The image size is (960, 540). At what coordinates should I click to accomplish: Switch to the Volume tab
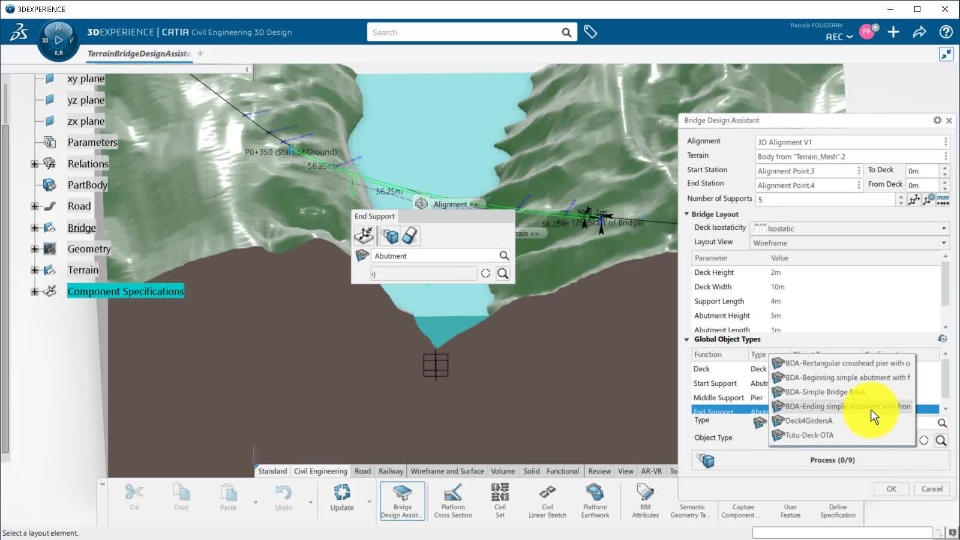click(503, 471)
